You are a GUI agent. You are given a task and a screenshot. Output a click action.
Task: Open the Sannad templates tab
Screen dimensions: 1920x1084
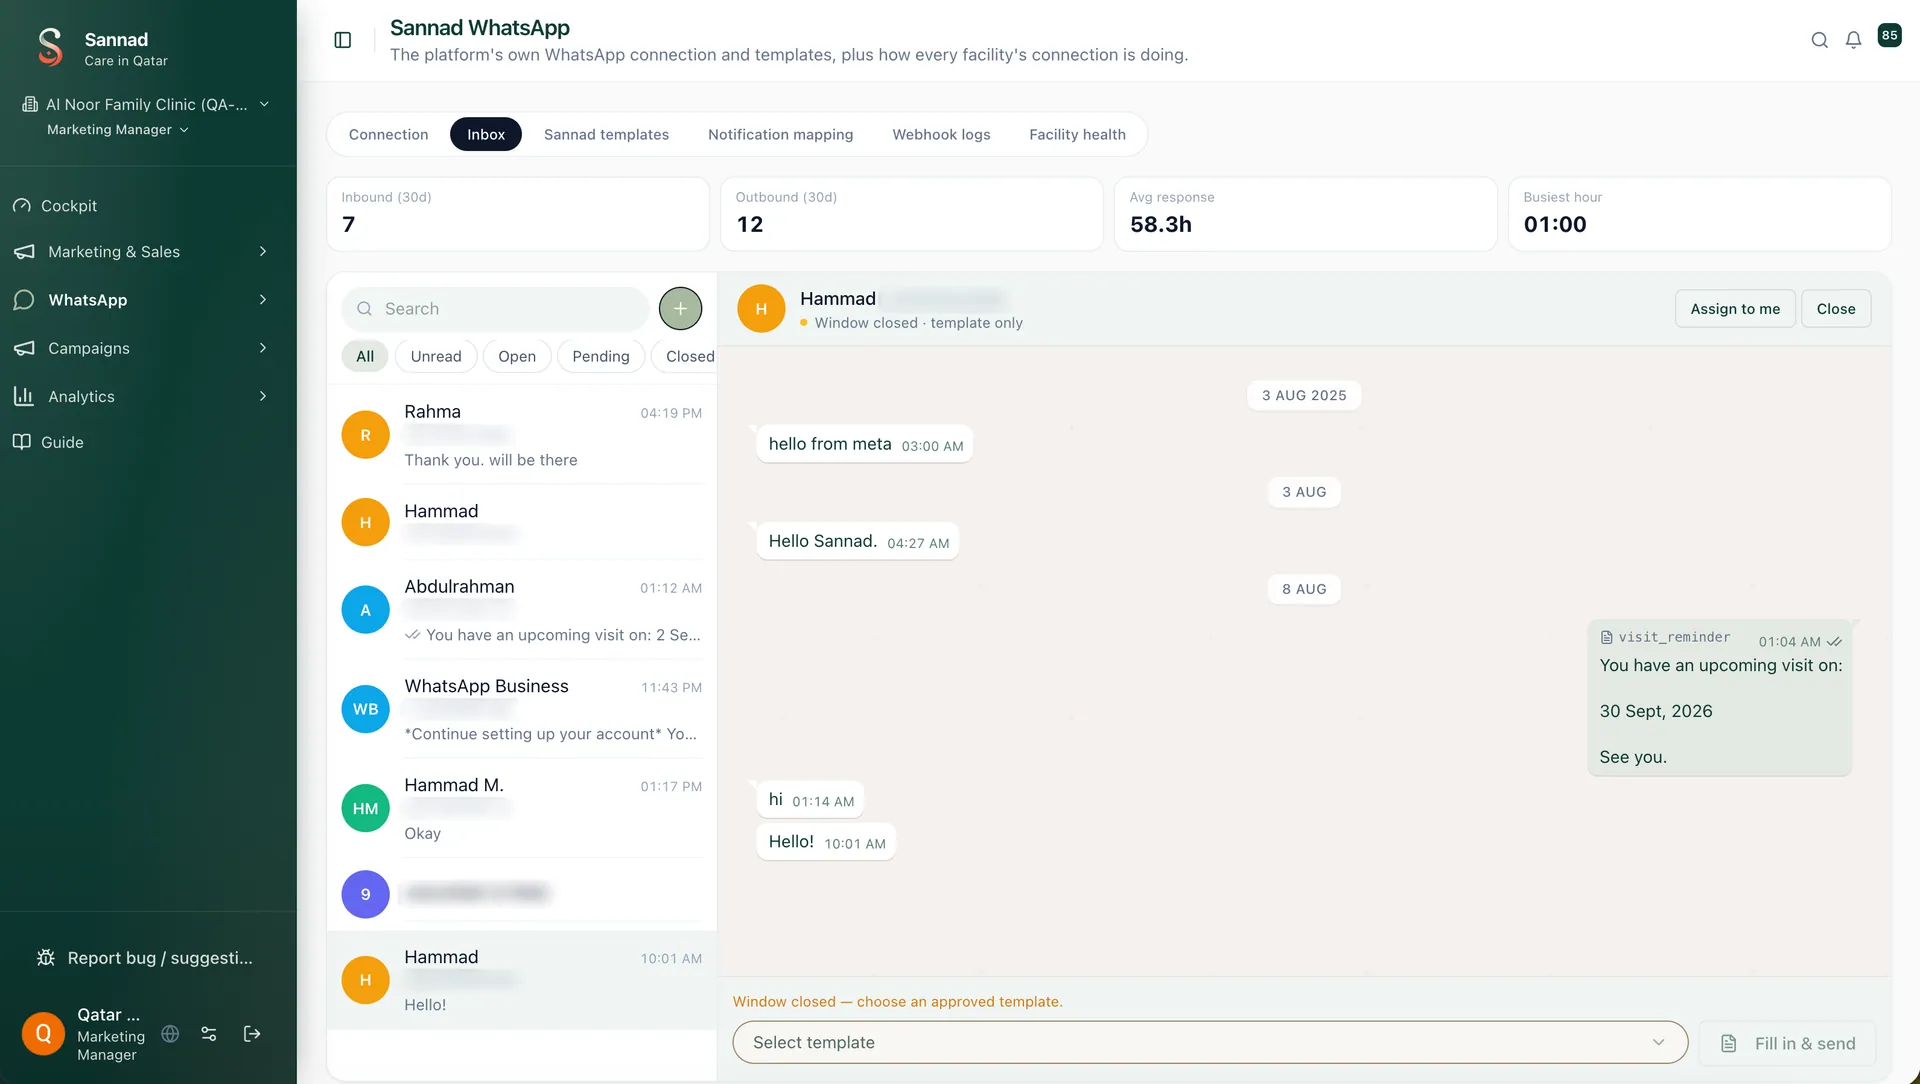click(x=606, y=135)
